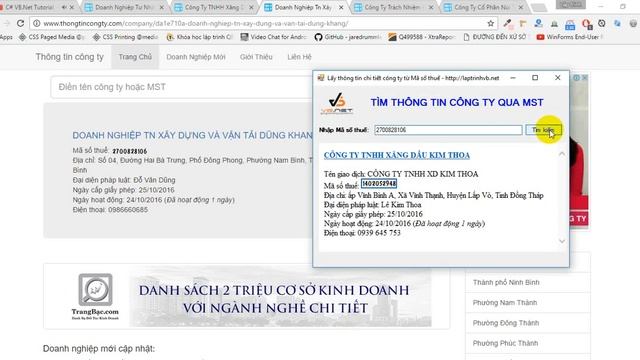Open DOANH NGHIỆP TN XÂY DỰNG heading link
The height and width of the screenshot is (360, 640).
click(192, 135)
